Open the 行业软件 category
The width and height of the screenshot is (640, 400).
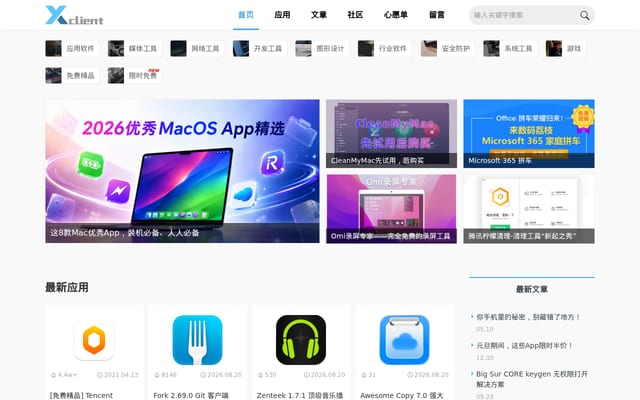tap(384, 48)
